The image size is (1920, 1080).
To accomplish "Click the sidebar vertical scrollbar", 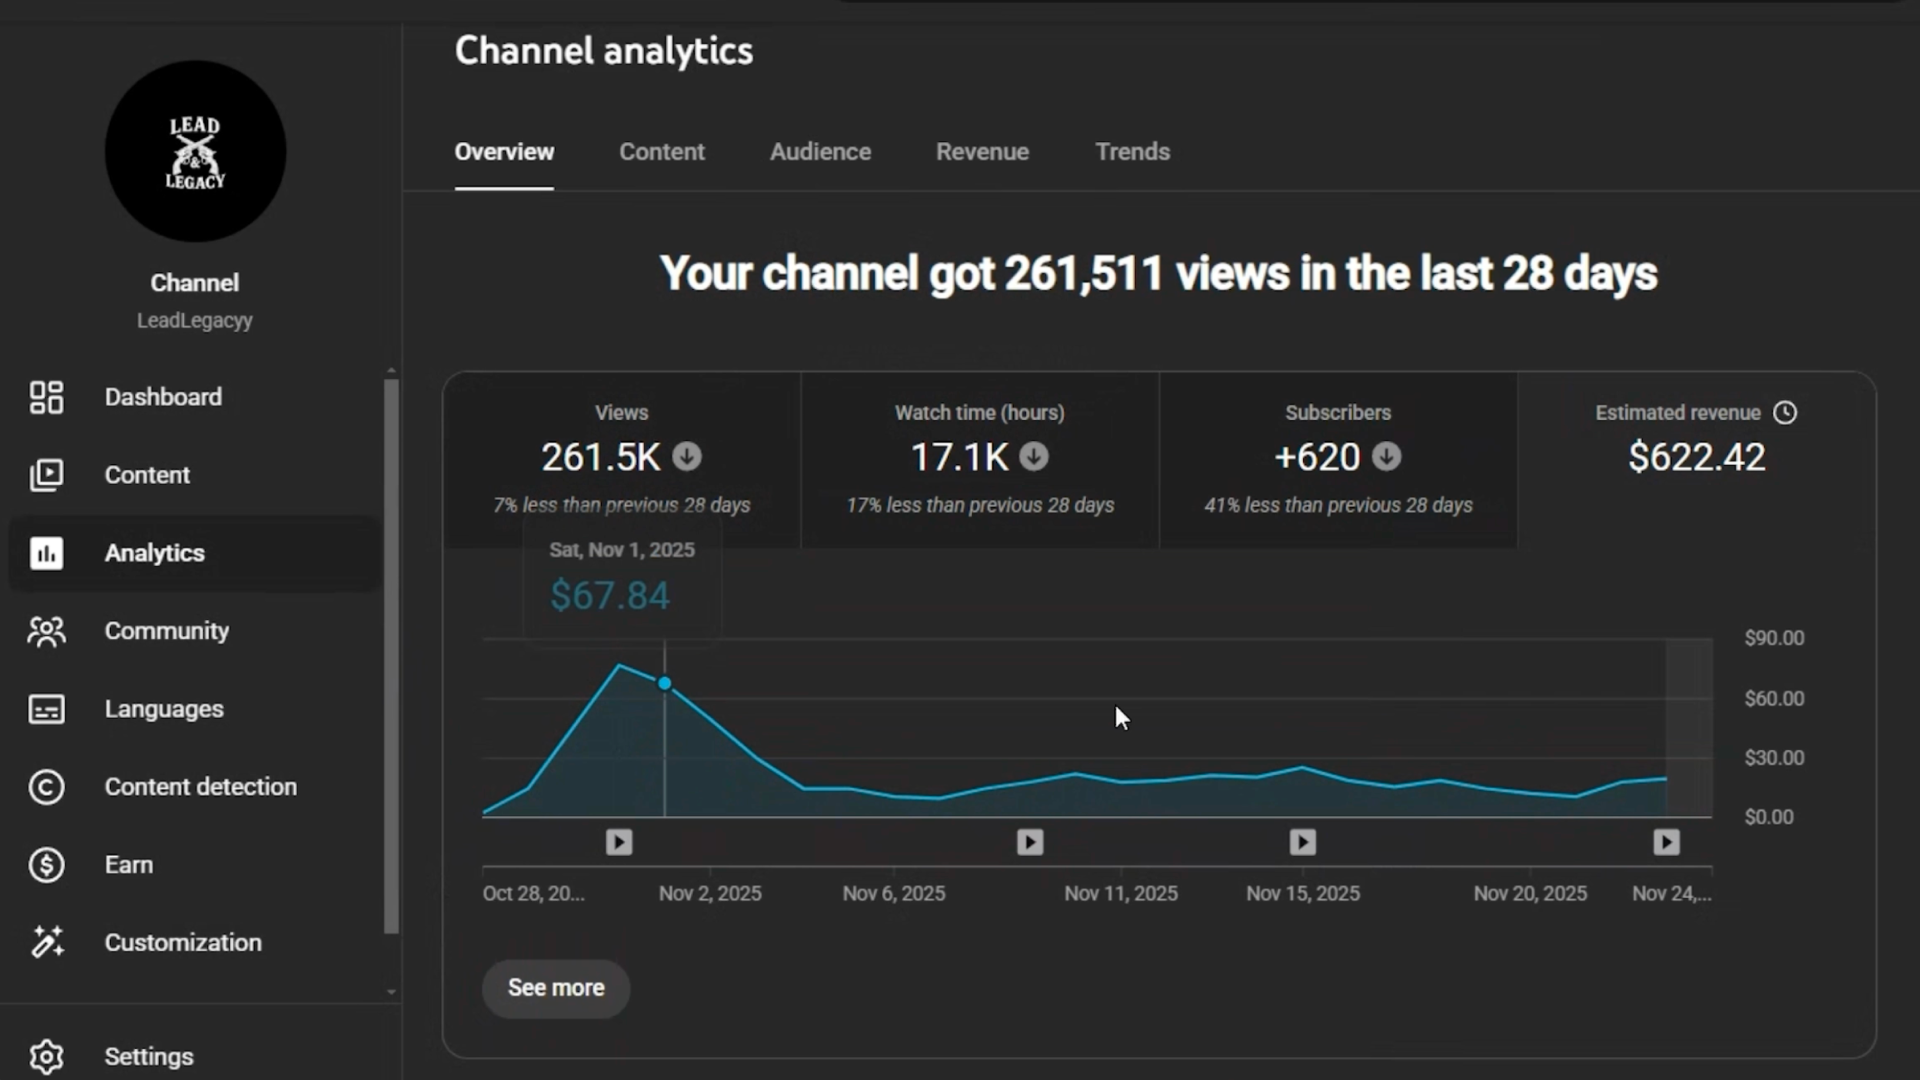I will tap(391, 655).
